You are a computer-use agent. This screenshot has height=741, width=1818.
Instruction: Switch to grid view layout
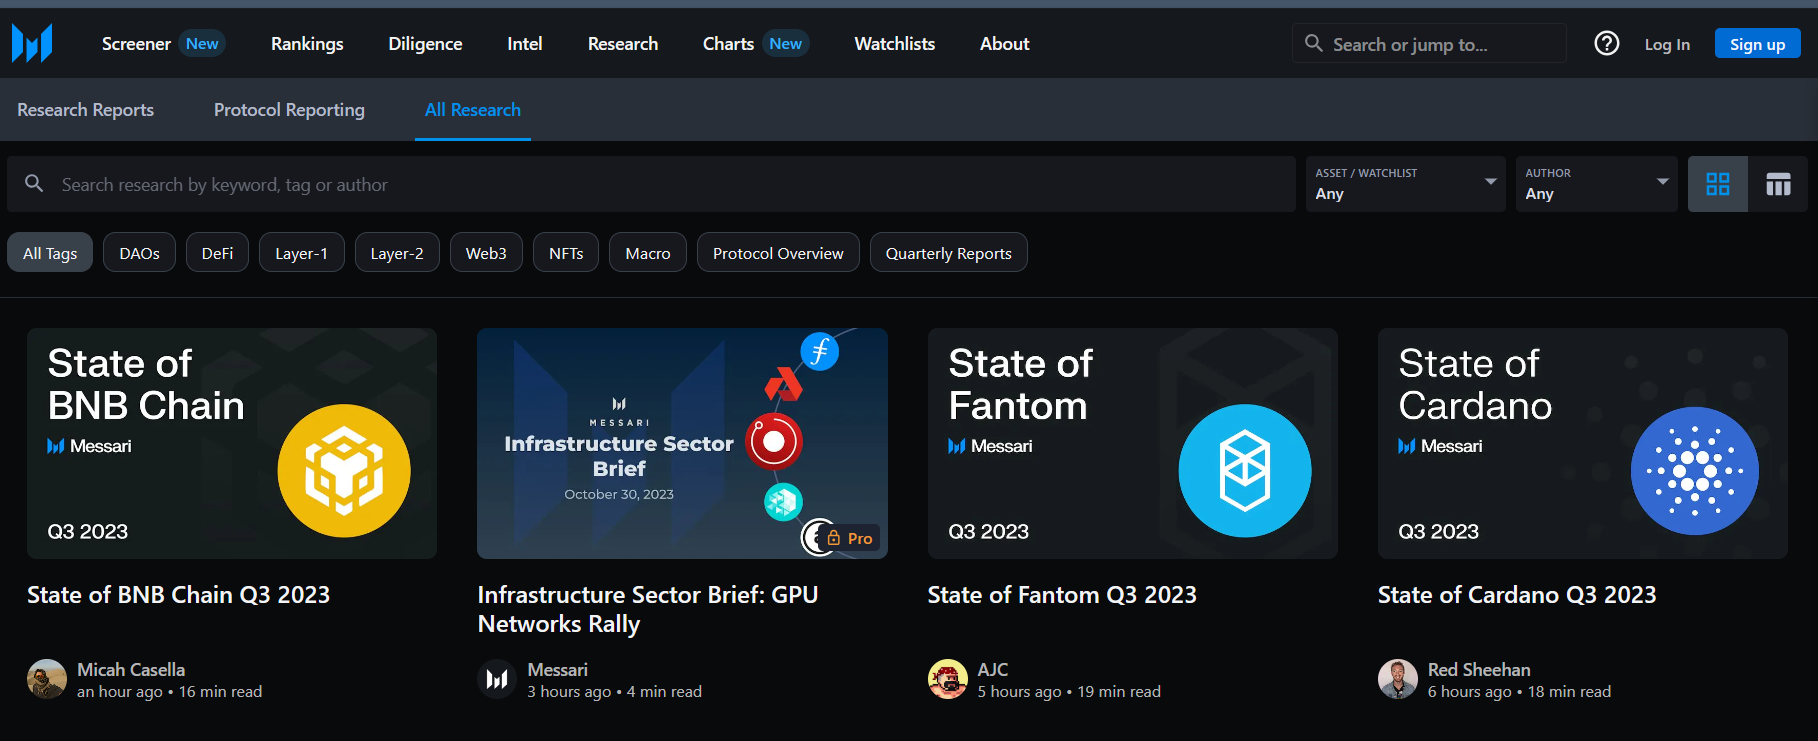tap(1717, 184)
